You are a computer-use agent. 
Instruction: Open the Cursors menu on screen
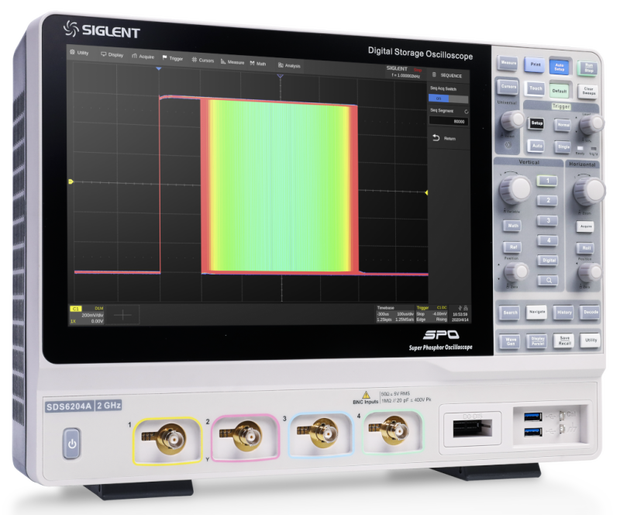click(x=203, y=60)
